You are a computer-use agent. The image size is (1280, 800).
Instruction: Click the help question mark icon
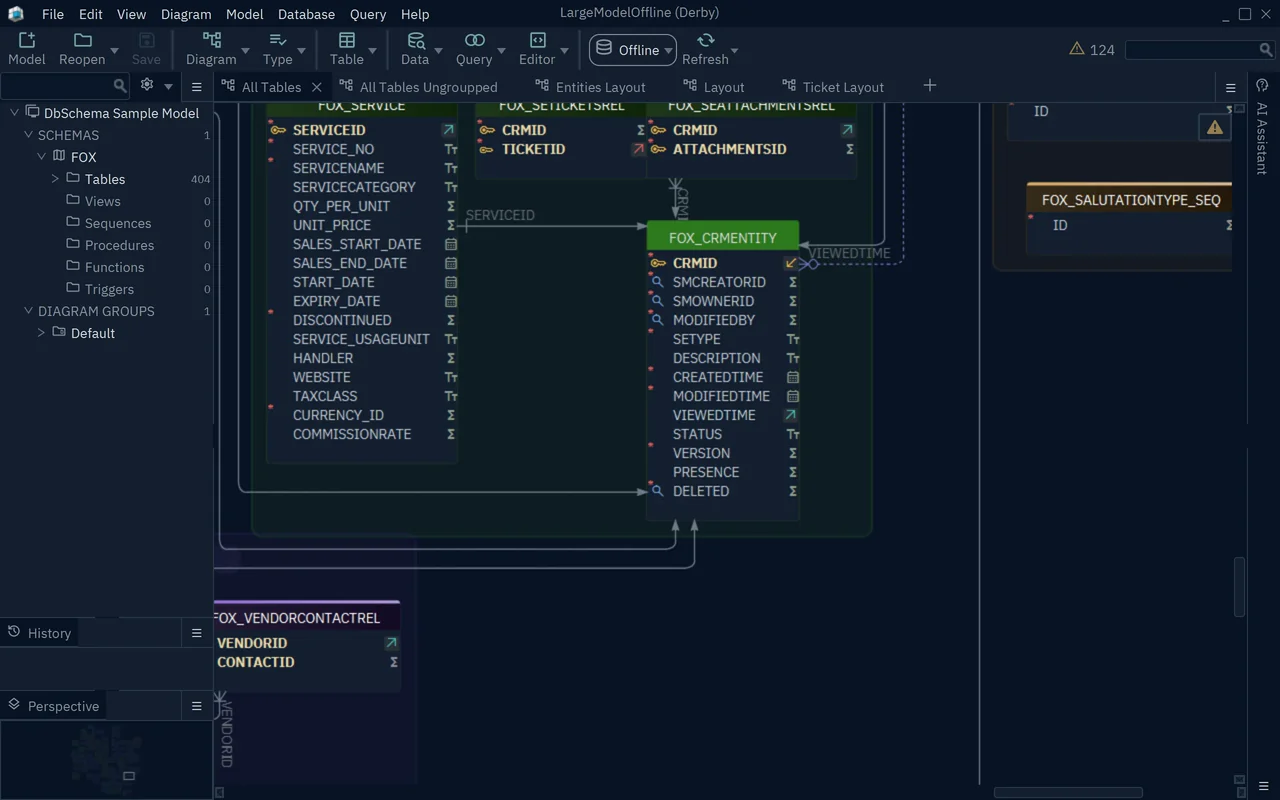point(1262,86)
